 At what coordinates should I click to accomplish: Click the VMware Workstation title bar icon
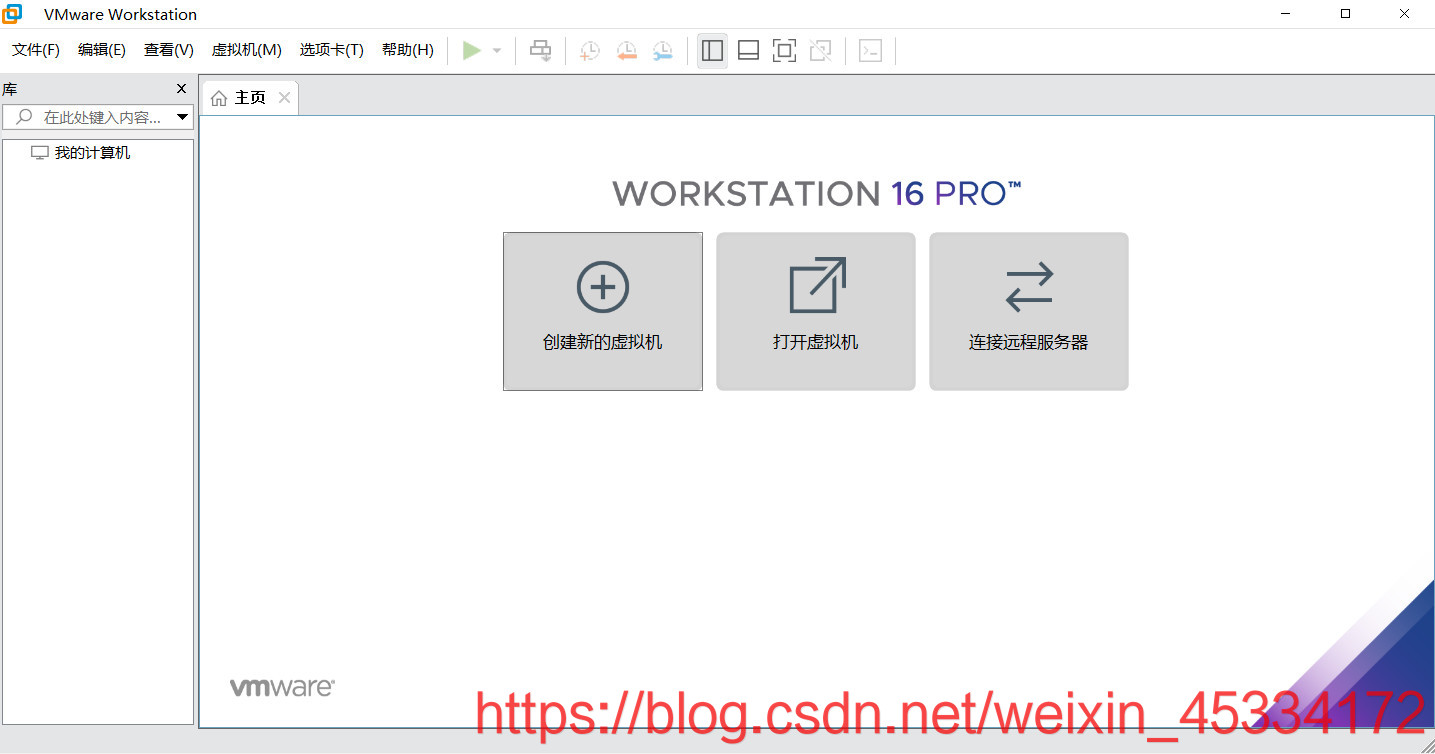tap(13, 14)
